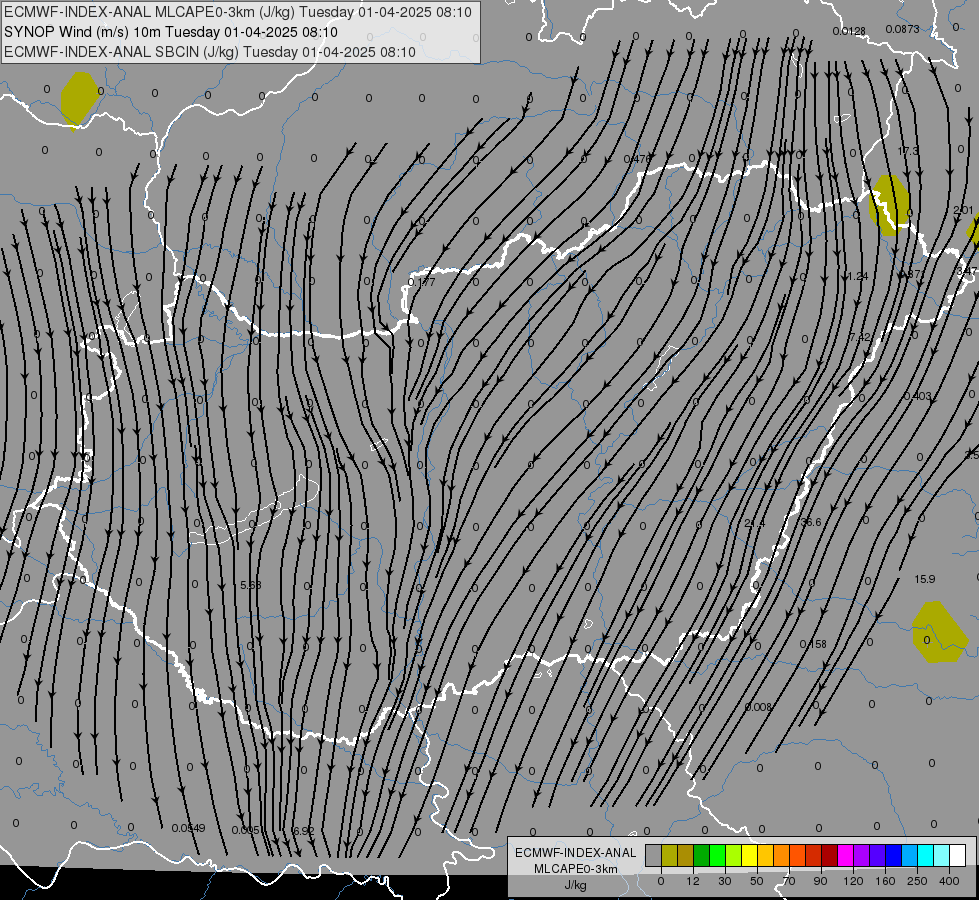Select the dark green legend swatch
The width and height of the screenshot is (979, 900).
coord(702,855)
